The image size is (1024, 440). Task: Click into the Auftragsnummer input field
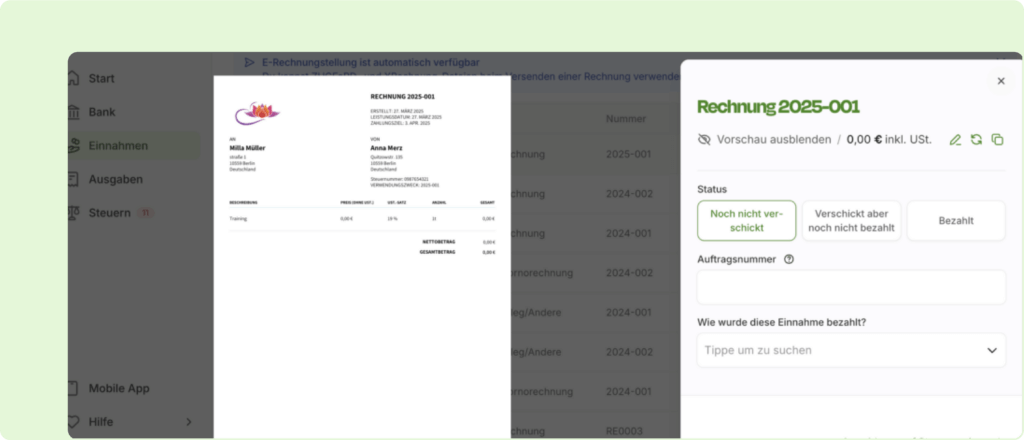point(851,287)
